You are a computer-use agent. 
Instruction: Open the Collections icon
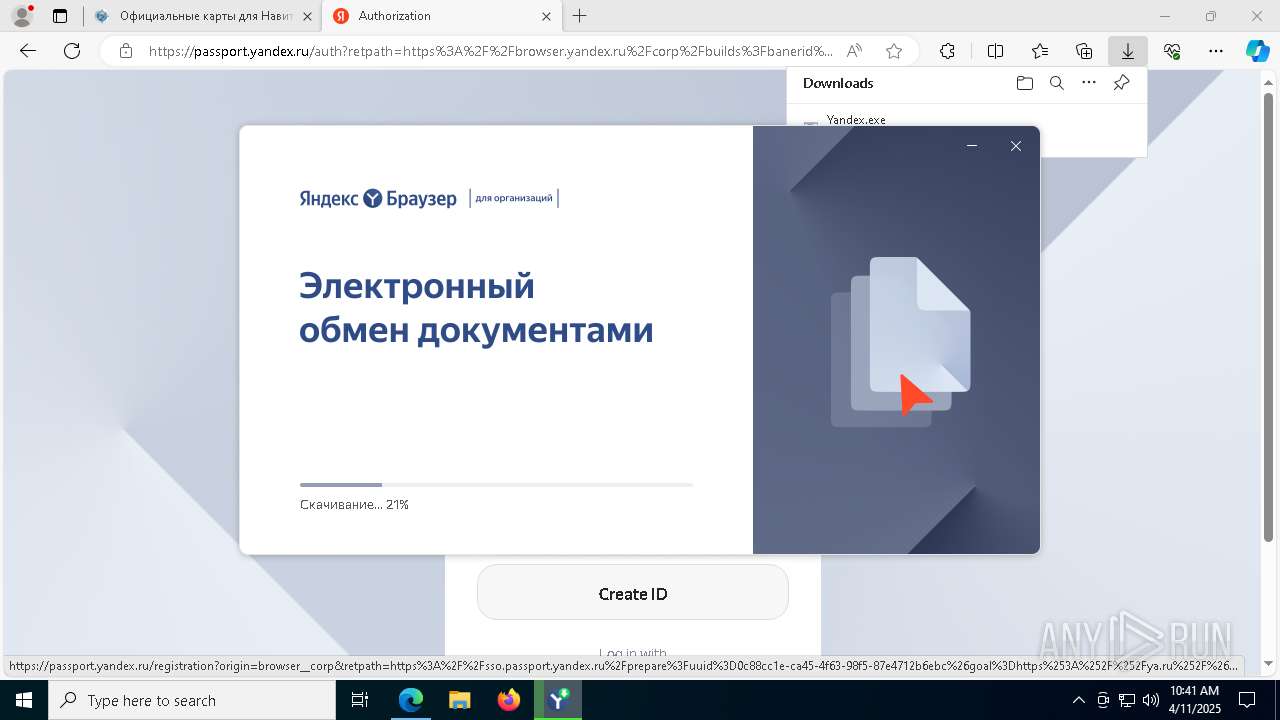[1084, 51]
